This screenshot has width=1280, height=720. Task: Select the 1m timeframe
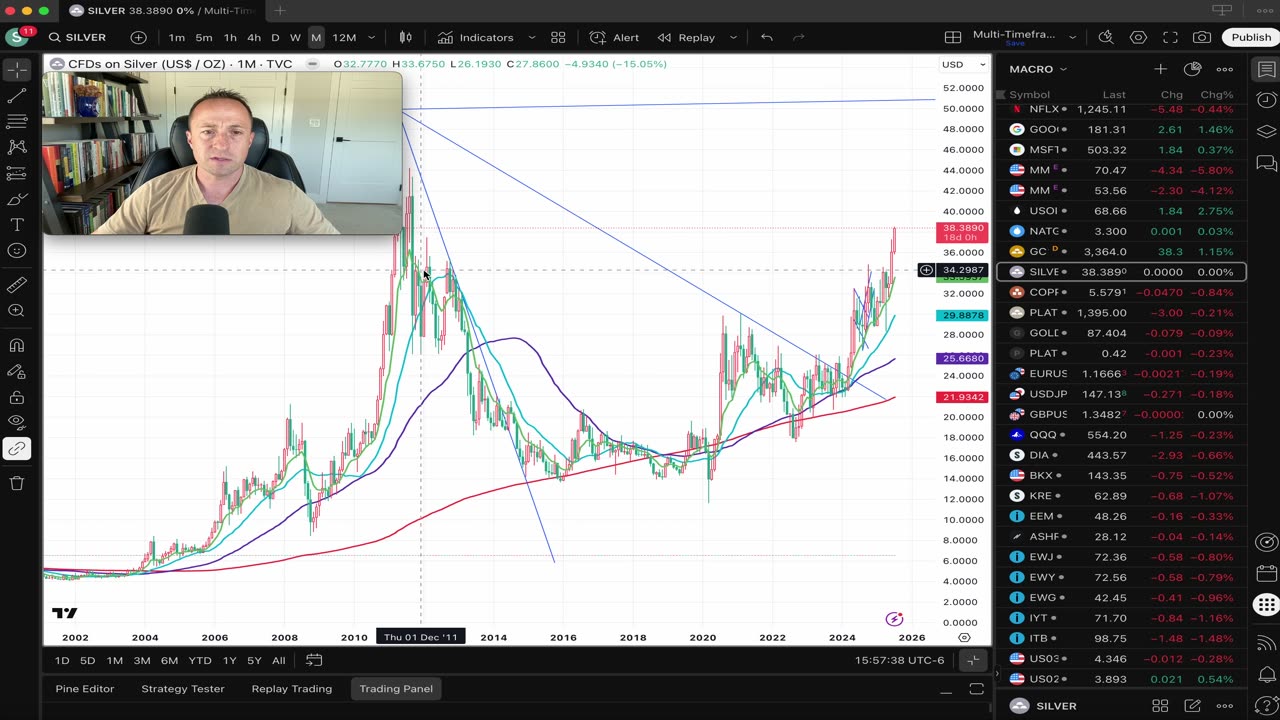(x=176, y=37)
